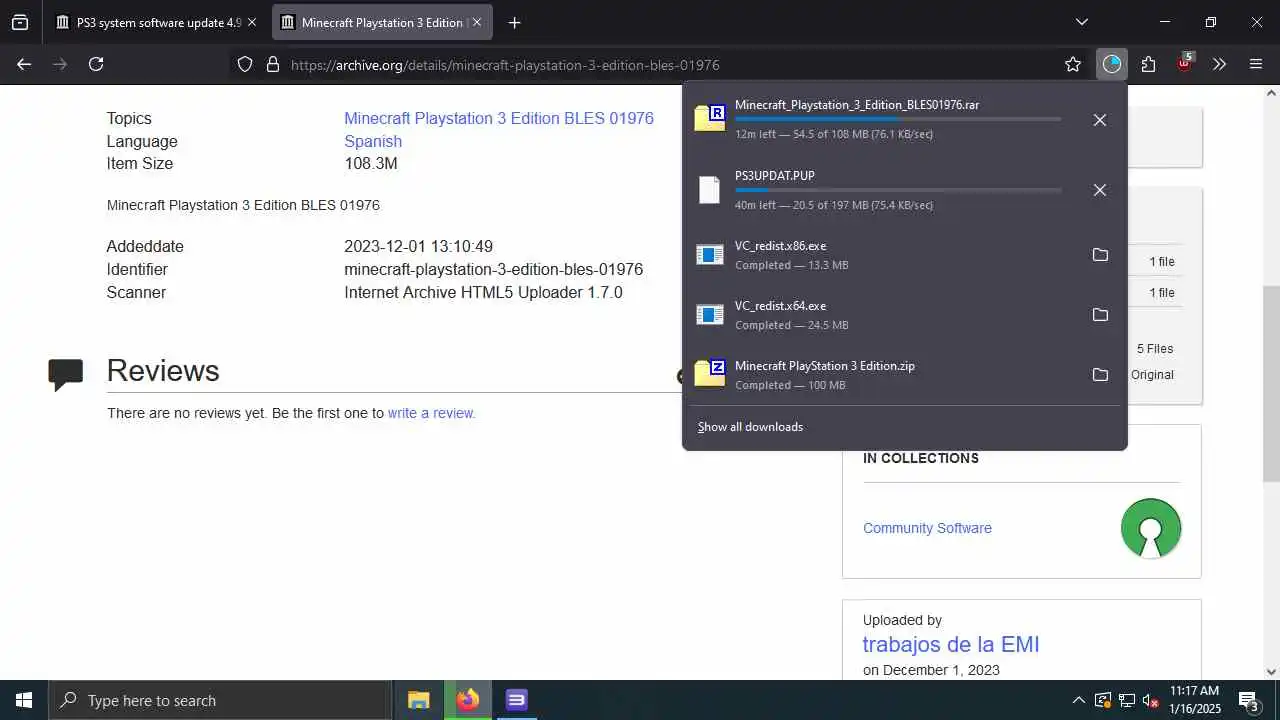The height and width of the screenshot is (720, 1280).
Task: Click VC_redist.x86.exe installer icon
Action: click(x=709, y=255)
